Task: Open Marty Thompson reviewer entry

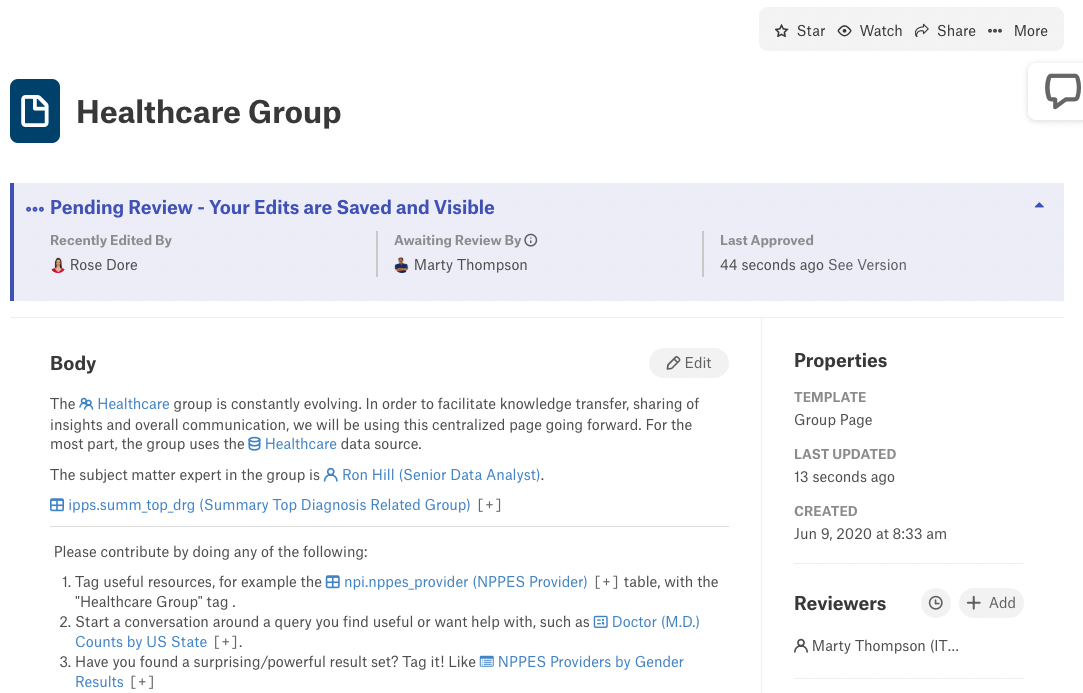Action: point(885,646)
